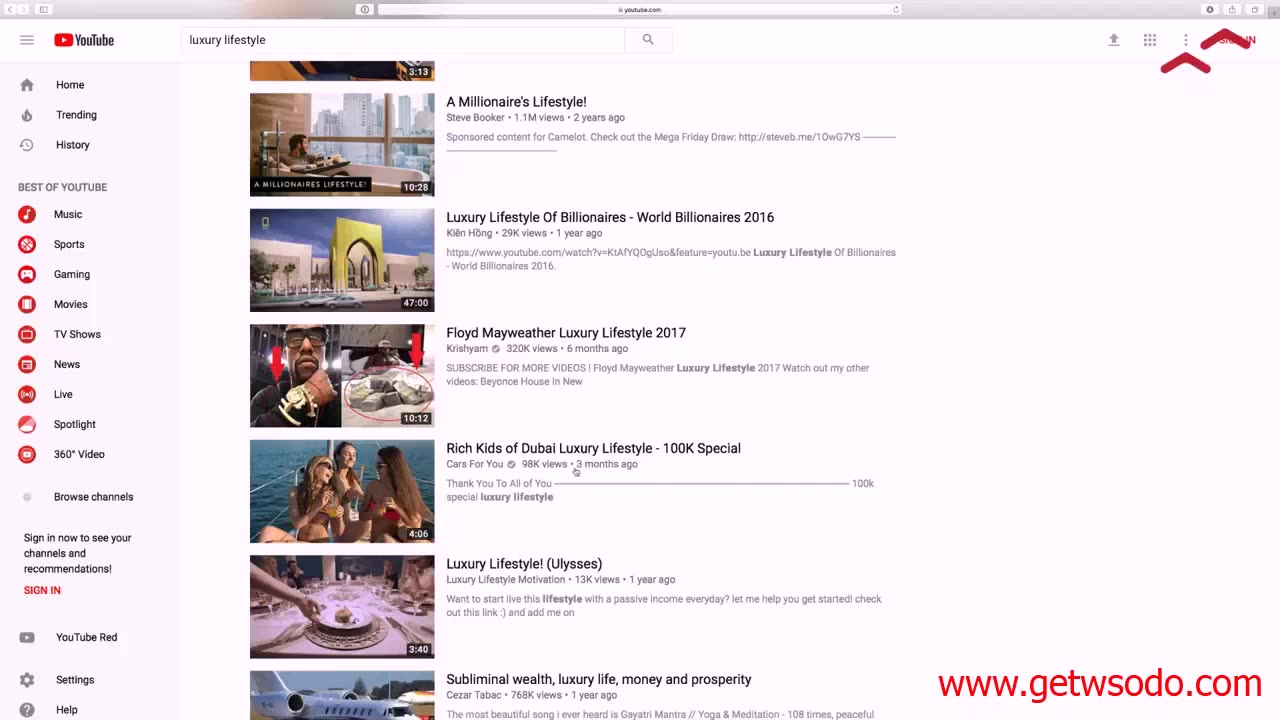Open the Cezar Tabac channel link
Image resolution: width=1280 pixels, height=720 pixels.
tap(473, 695)
